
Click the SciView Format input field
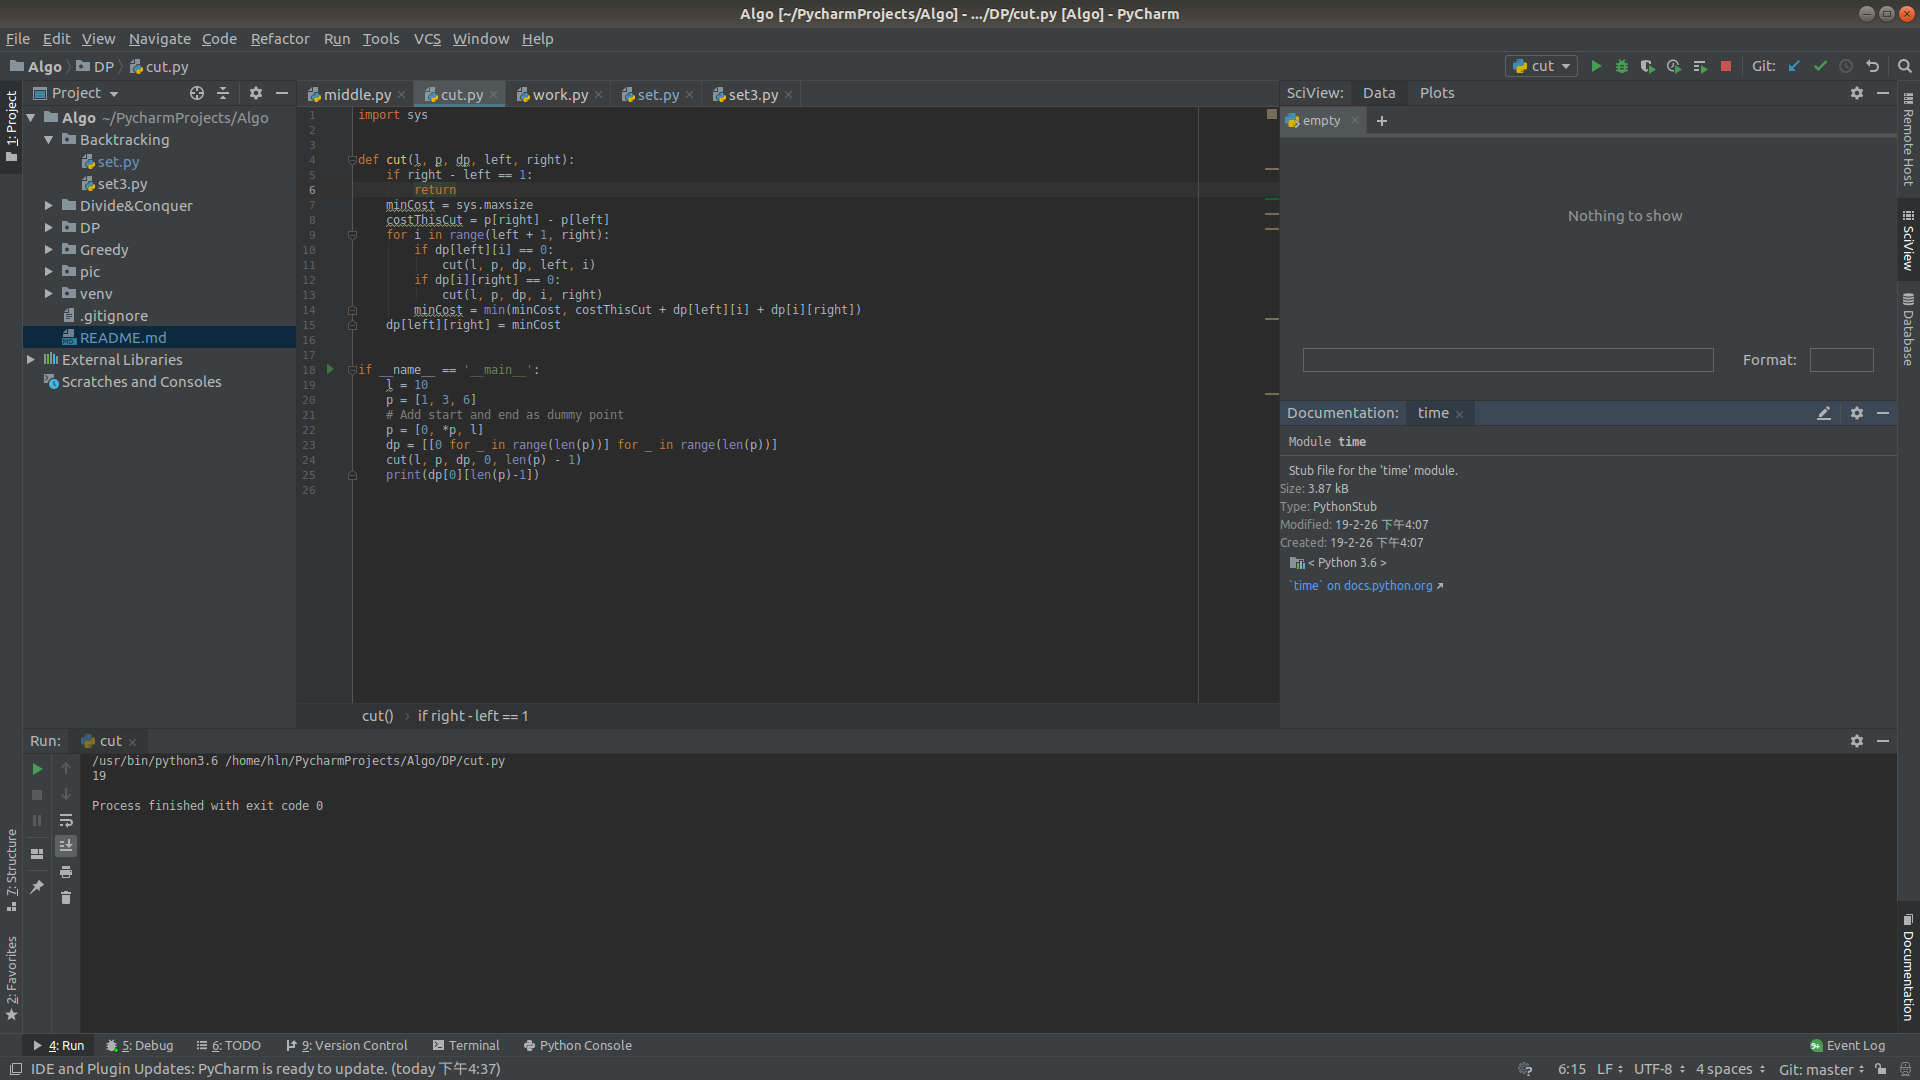coord(1841,360)
